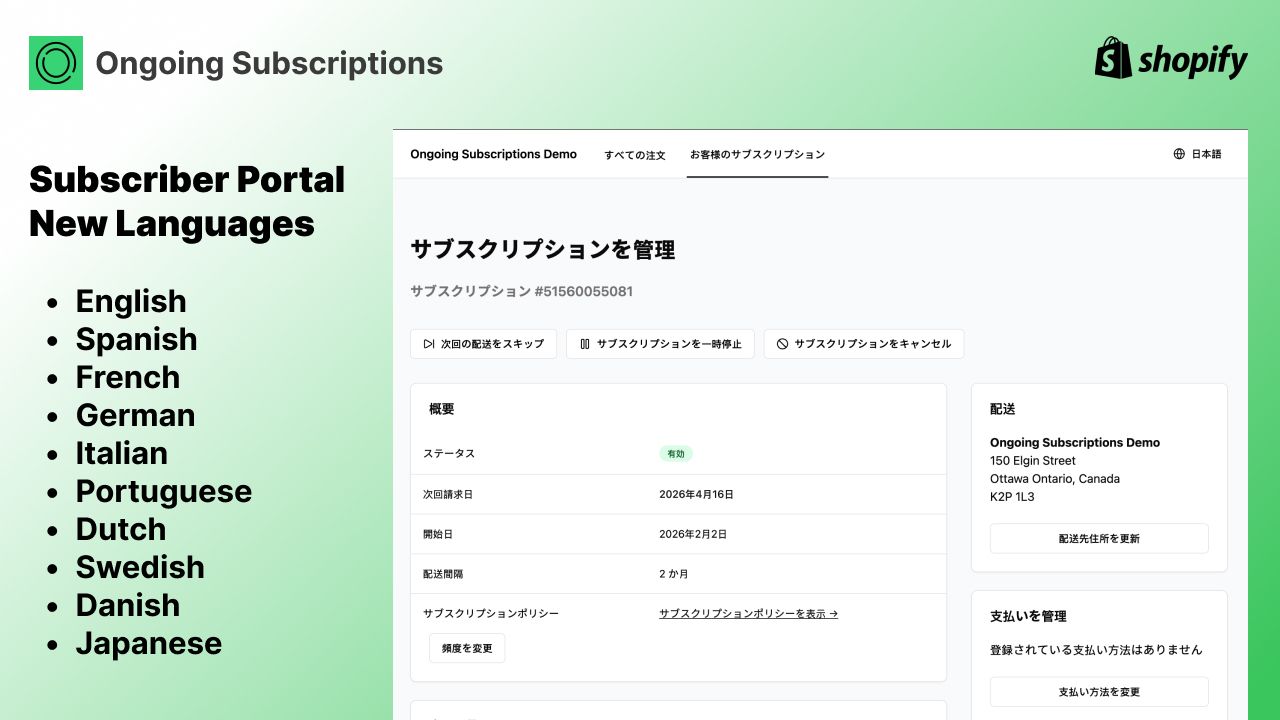Click 配送先住所を更新 button
Viewport: 1280px width, 720px height.
coord(1099,538)
